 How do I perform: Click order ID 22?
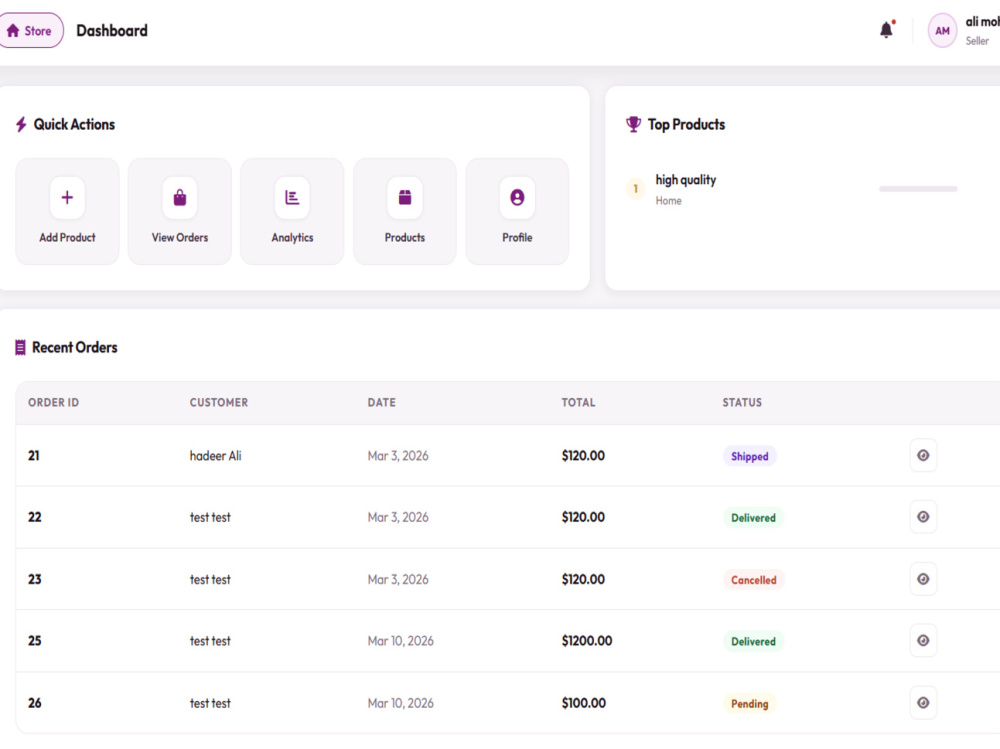click(34, 517)
